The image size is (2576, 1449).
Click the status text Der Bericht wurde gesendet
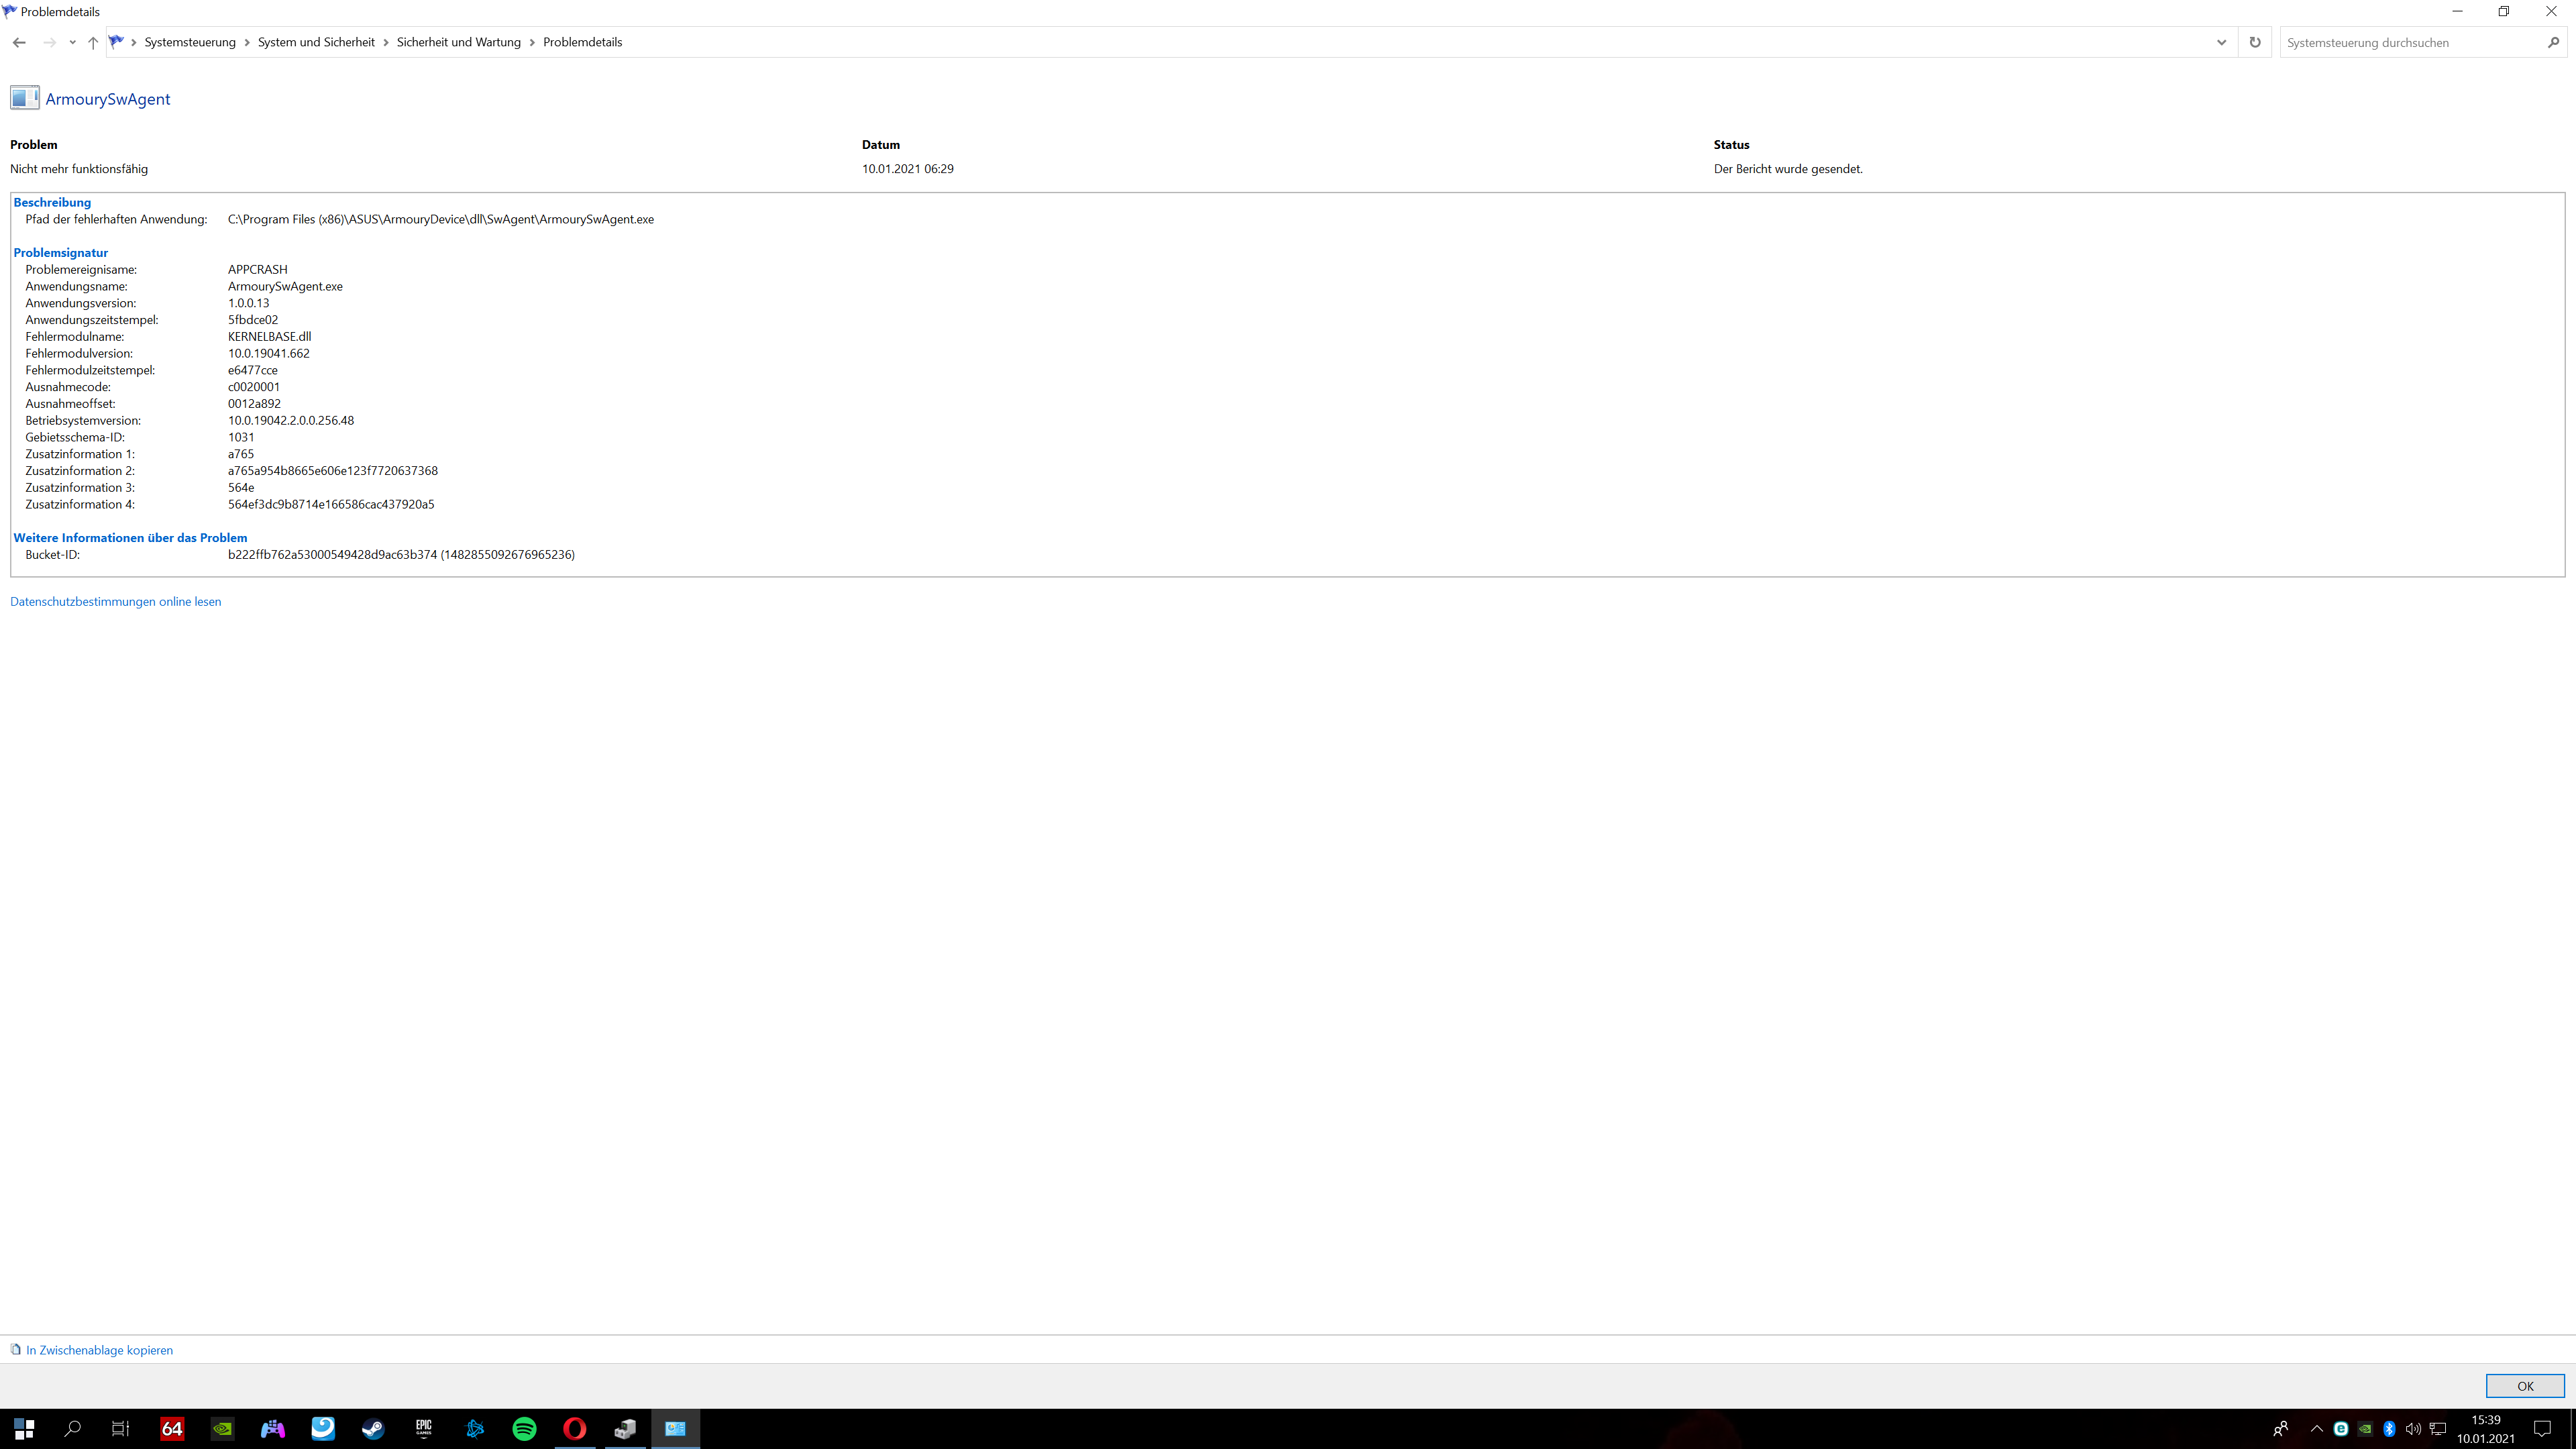1788,168
